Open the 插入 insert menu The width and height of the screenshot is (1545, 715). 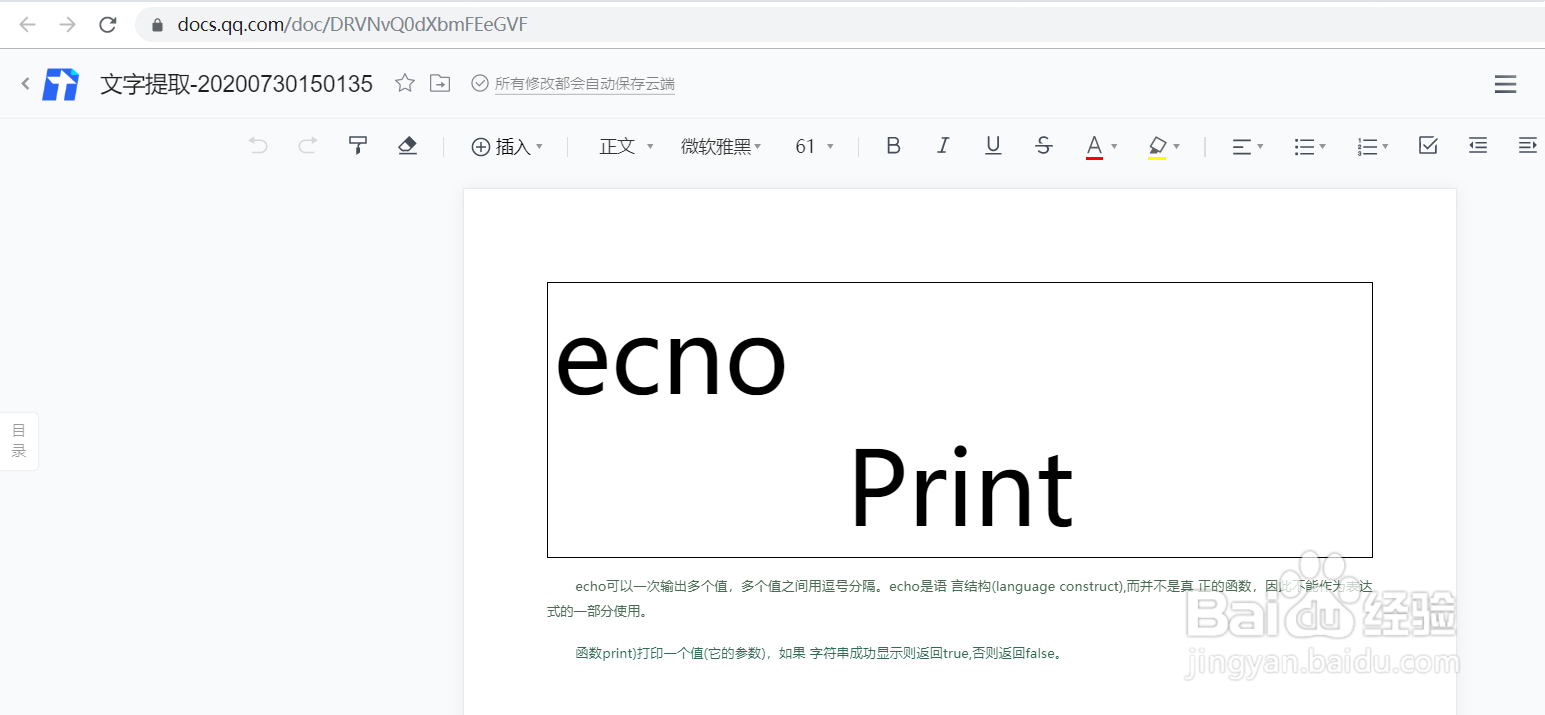pyautogui.click(x=507, y=146)
